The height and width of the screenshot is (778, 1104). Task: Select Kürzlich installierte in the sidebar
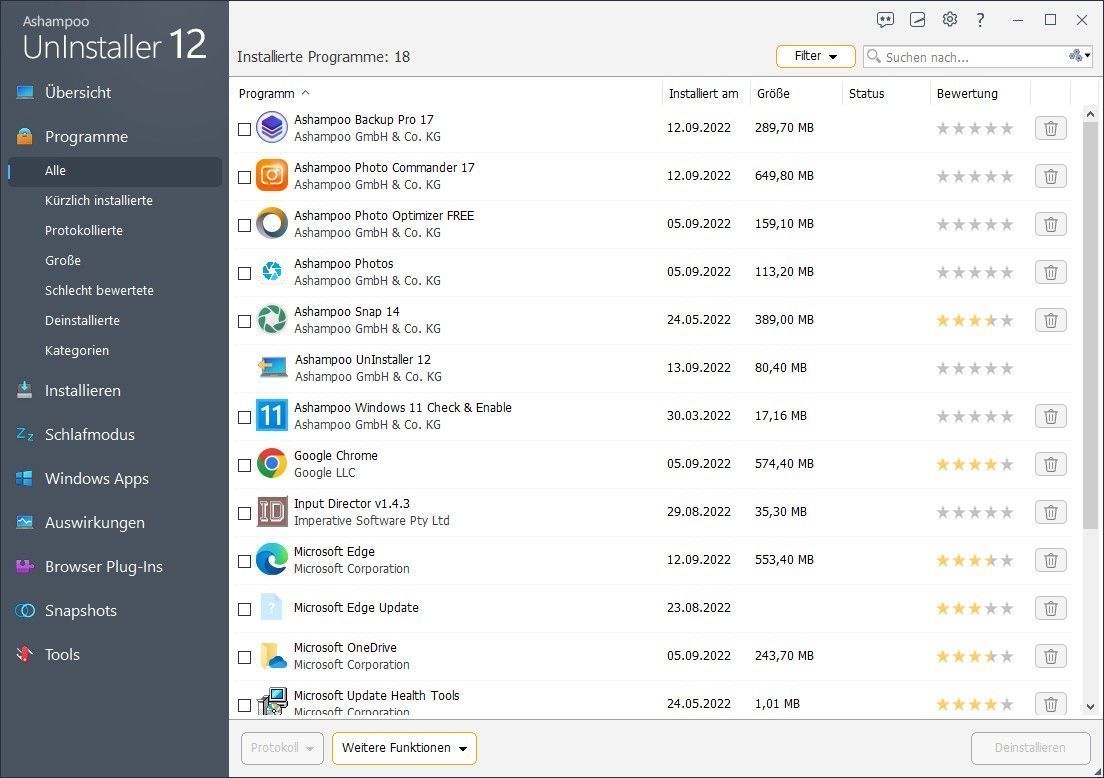pyautogui.click(x=99, y=201)
